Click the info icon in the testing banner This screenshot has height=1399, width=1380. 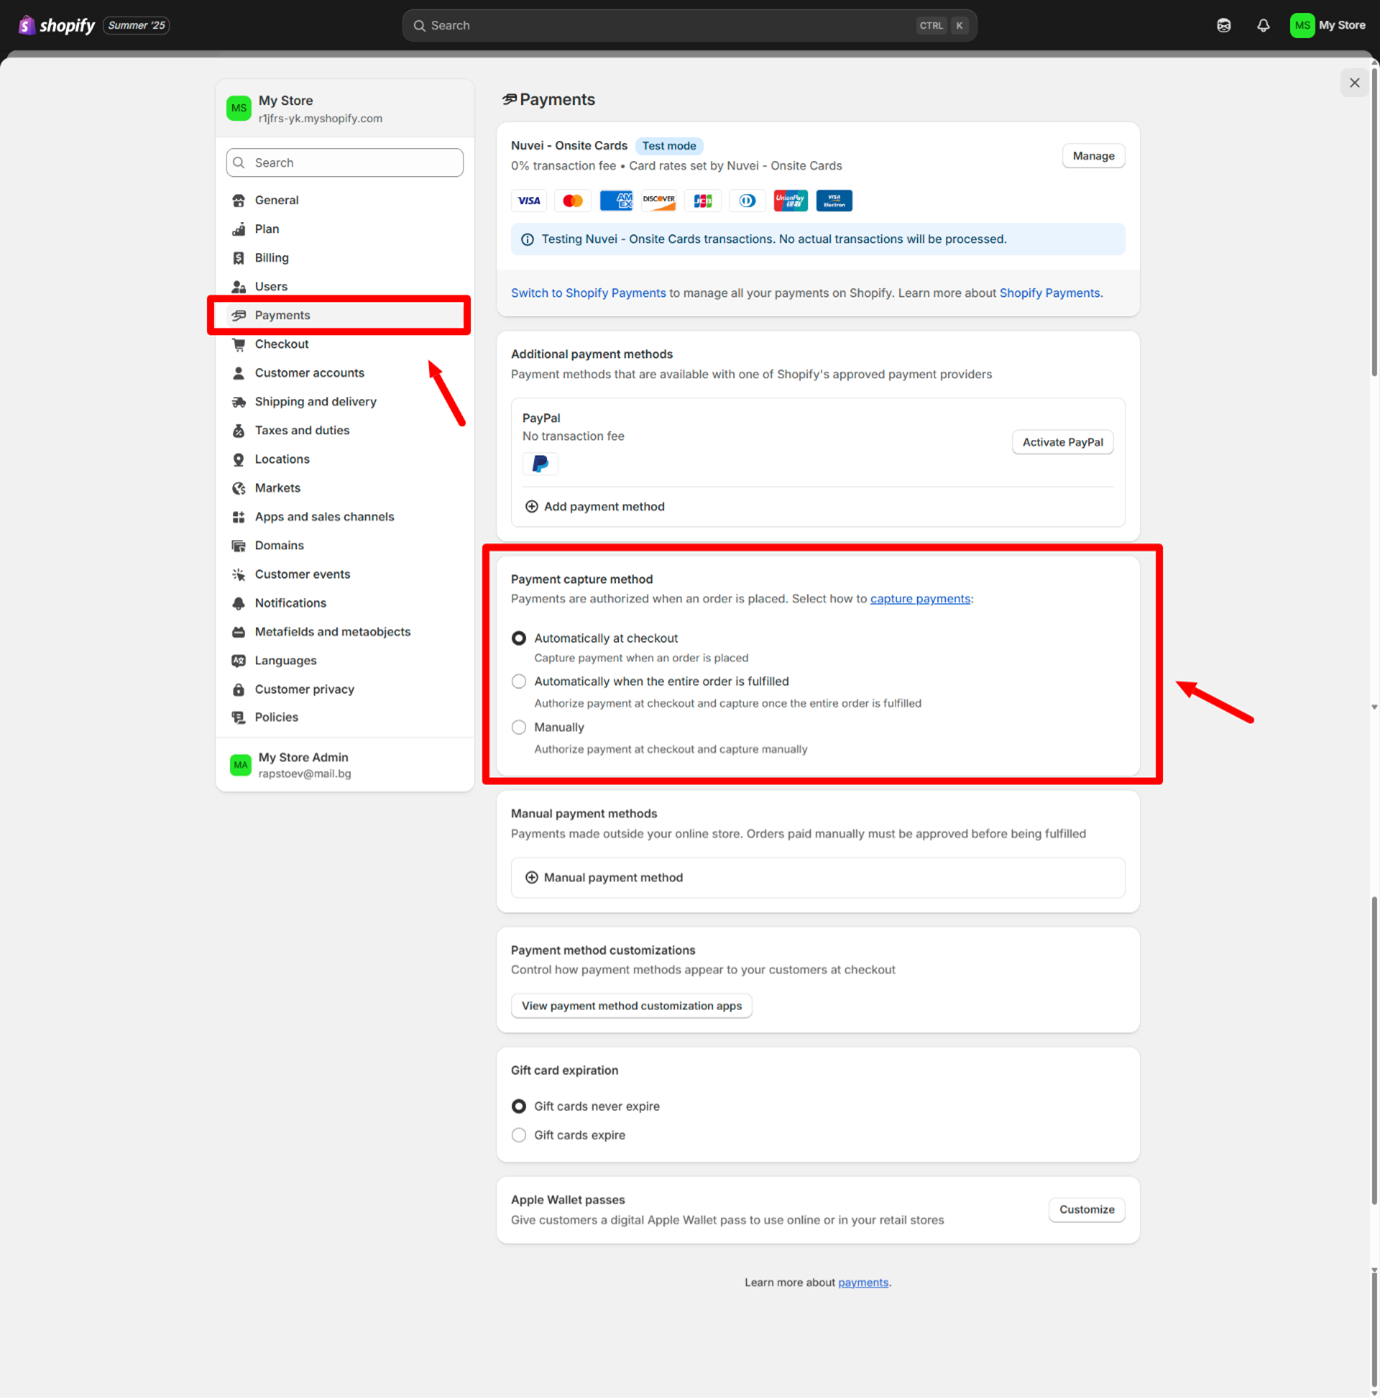coord(527,240)
